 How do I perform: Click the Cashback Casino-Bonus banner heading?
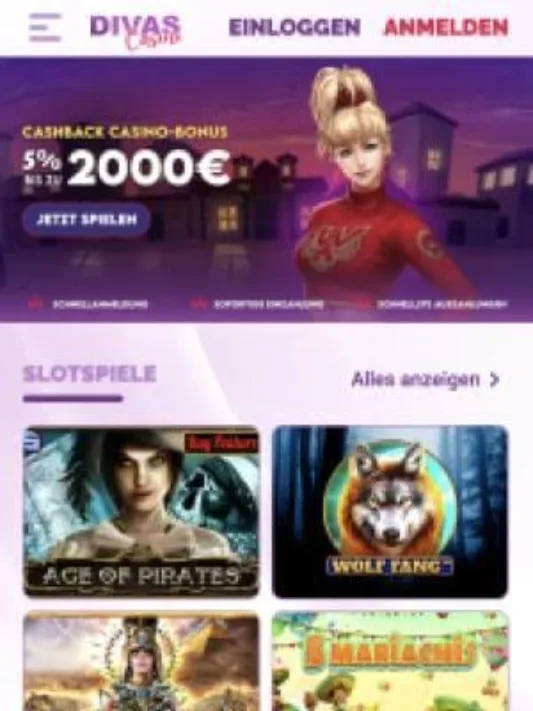(x=125, y=132)
